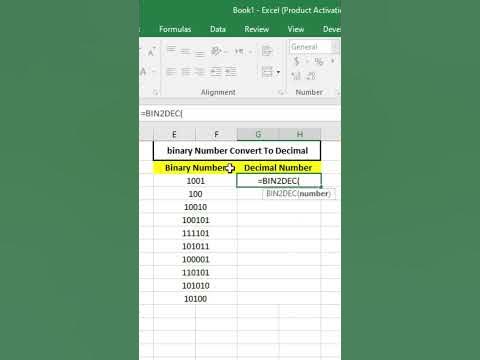Open the Formulas ribbon tab

(175, 29)
